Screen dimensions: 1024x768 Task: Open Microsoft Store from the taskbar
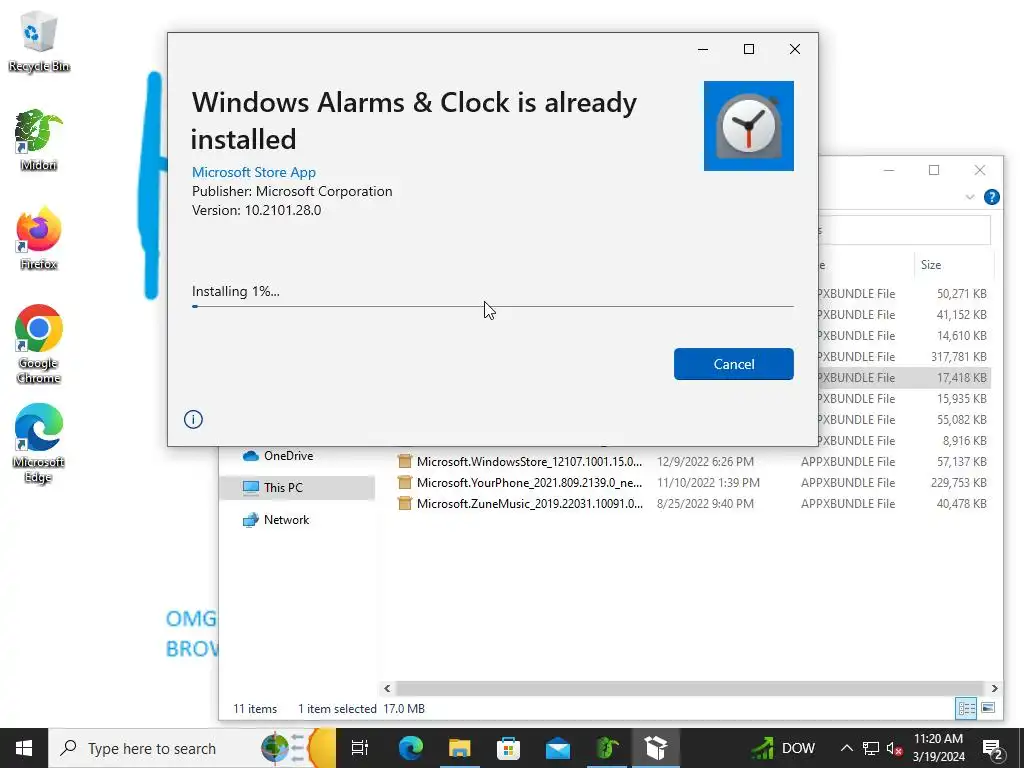pos(508,748)
